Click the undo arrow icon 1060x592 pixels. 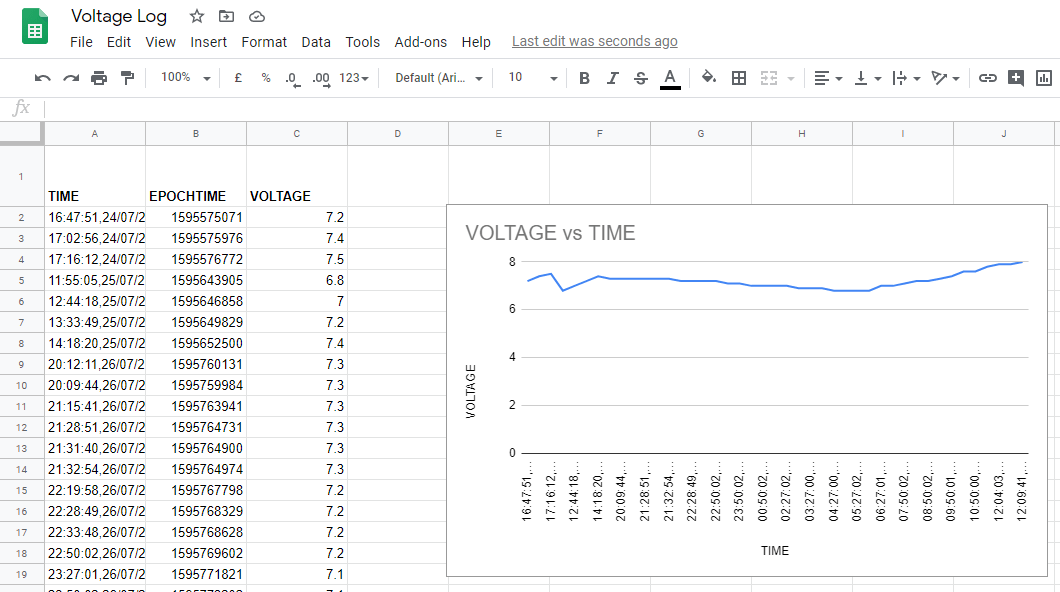click(42, 78)
